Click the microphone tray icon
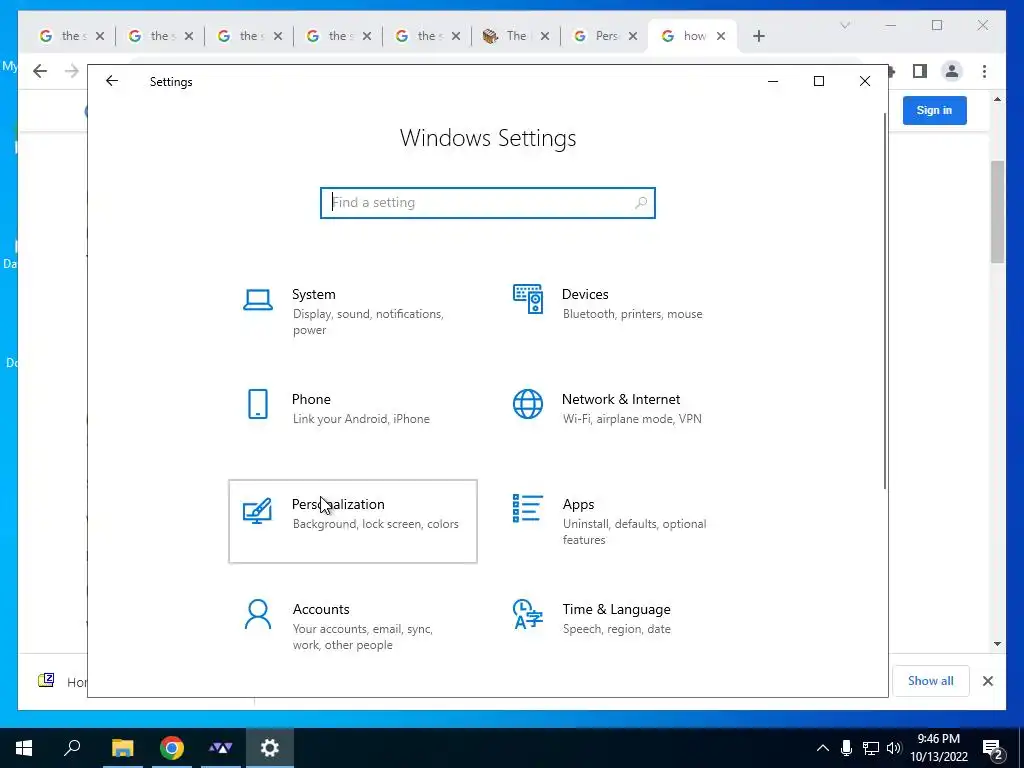Viewport: 1024px width, 768px height. 846,748
